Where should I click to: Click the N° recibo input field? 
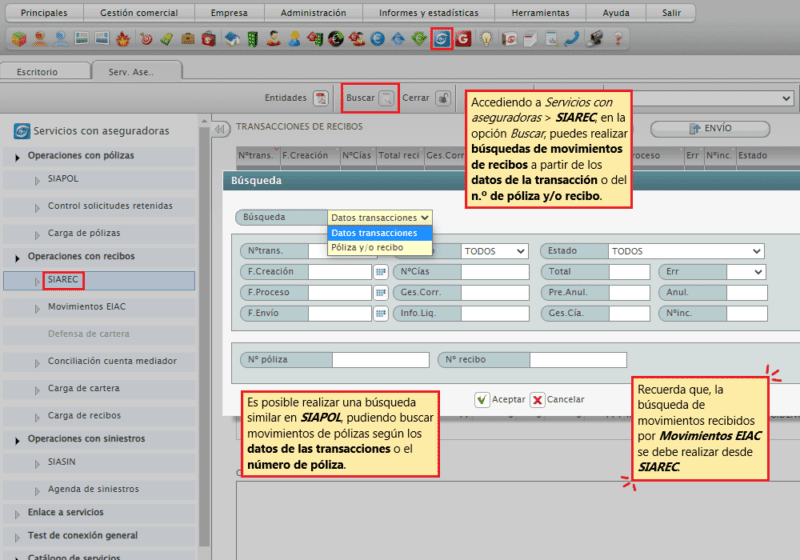[x=578, y=360]
